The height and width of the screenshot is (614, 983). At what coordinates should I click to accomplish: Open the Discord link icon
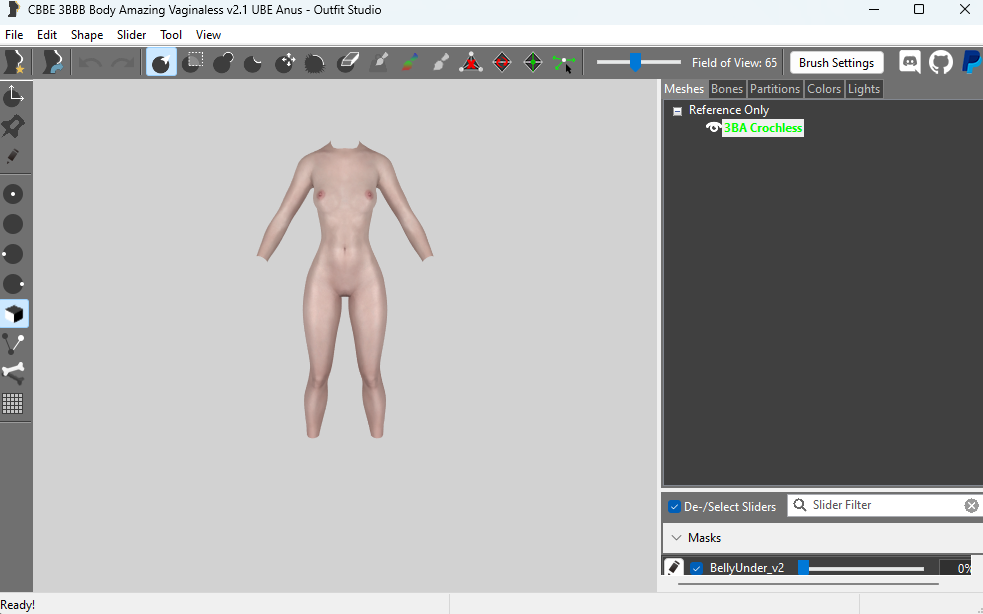click(x=910, y=62)
